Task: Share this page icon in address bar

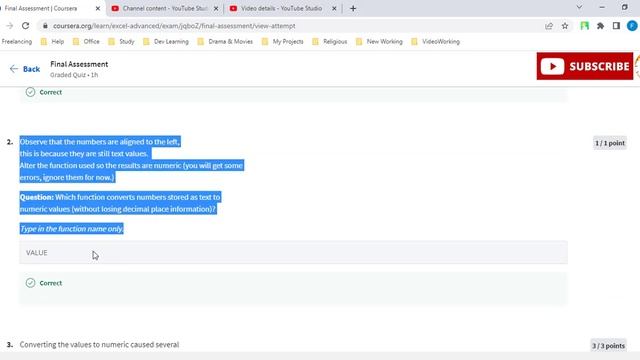Action: tap(549, 26)
